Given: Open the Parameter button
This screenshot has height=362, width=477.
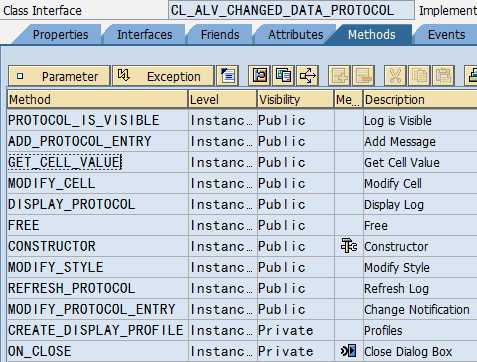Looking at the screenshot, I should pos(59,76).
